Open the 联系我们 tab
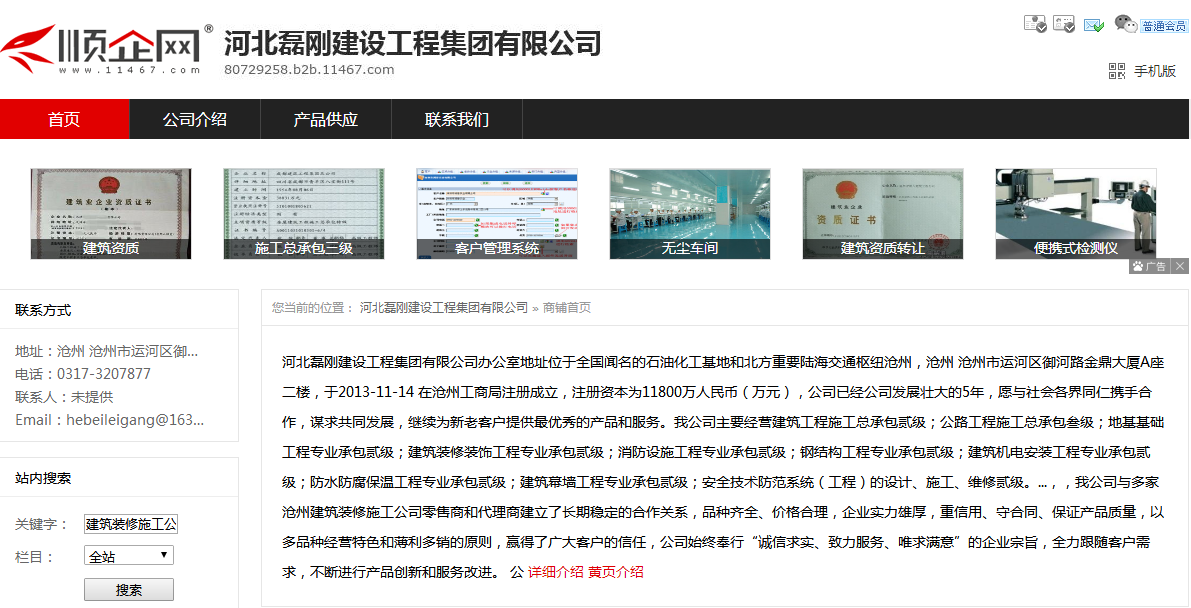This screenshot has height=608, width=1191. pyautogui.click(x=456, y=119)
